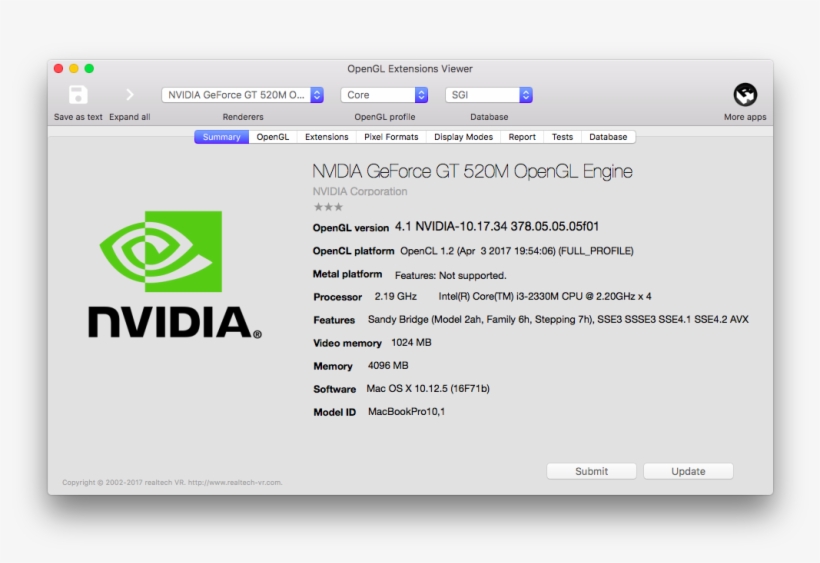Image resolution: width=820 pixels, height=563 pixels.
Task: Maximize window with the green button
Action: (x=89, y=68)
